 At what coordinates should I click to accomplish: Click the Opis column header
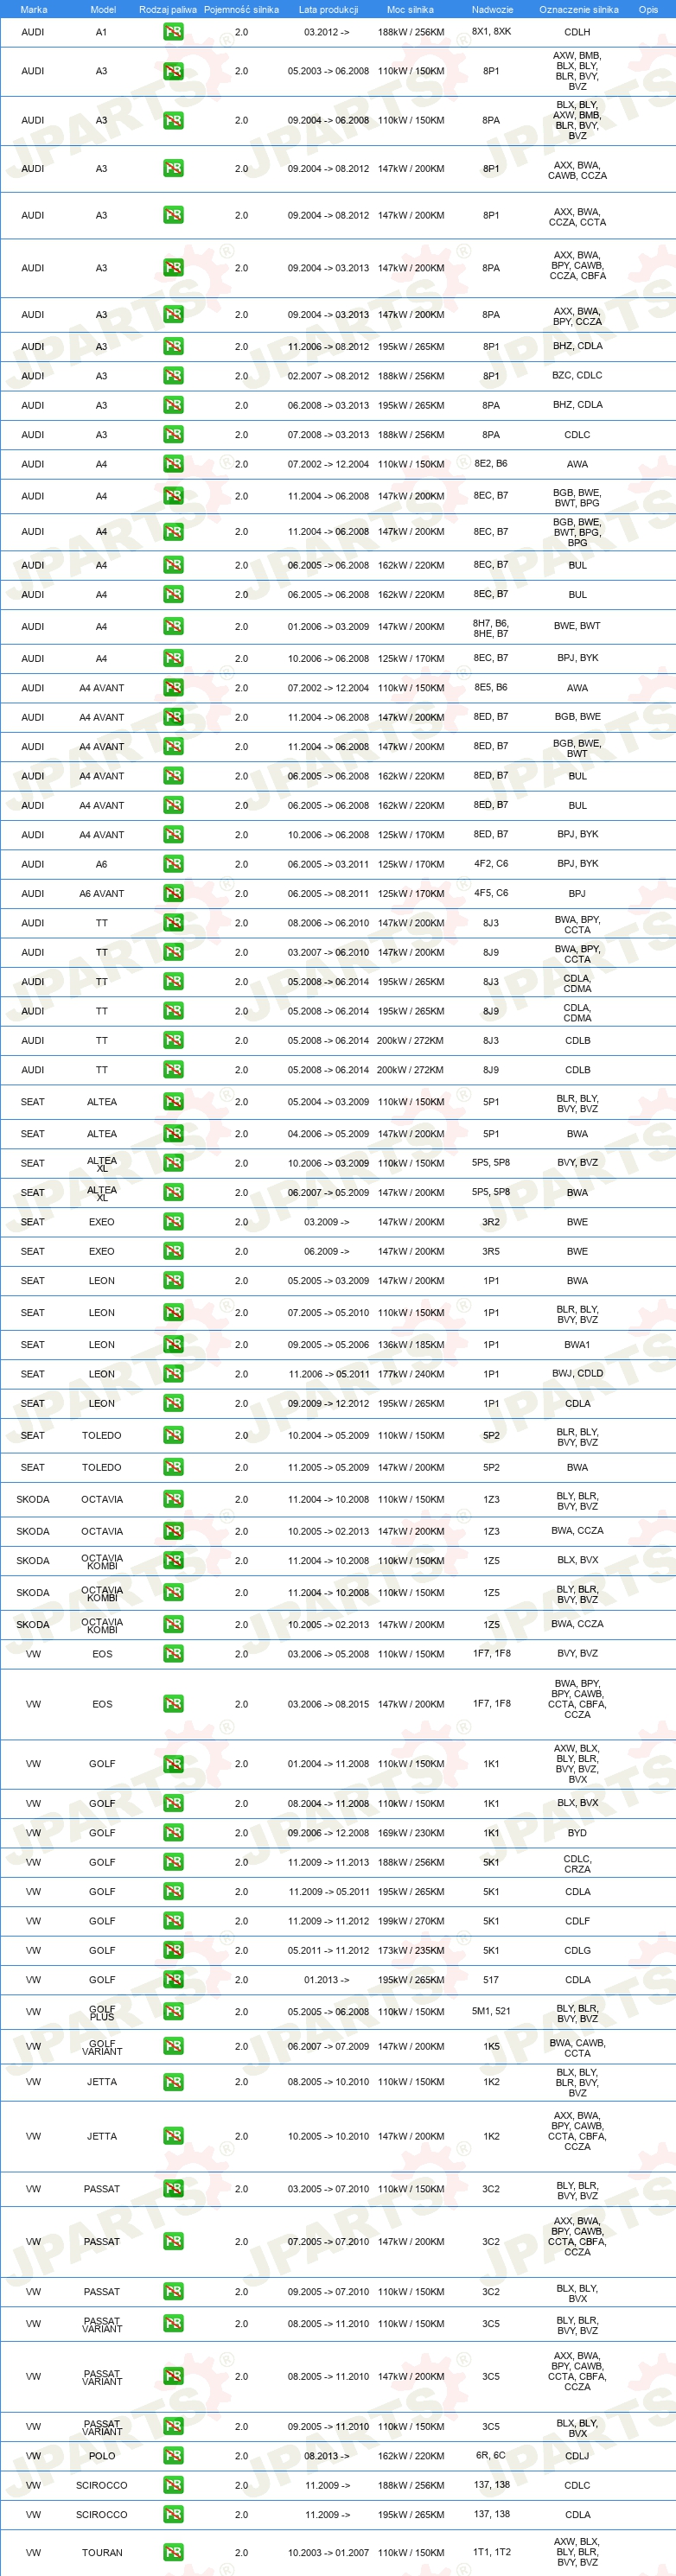649,9
